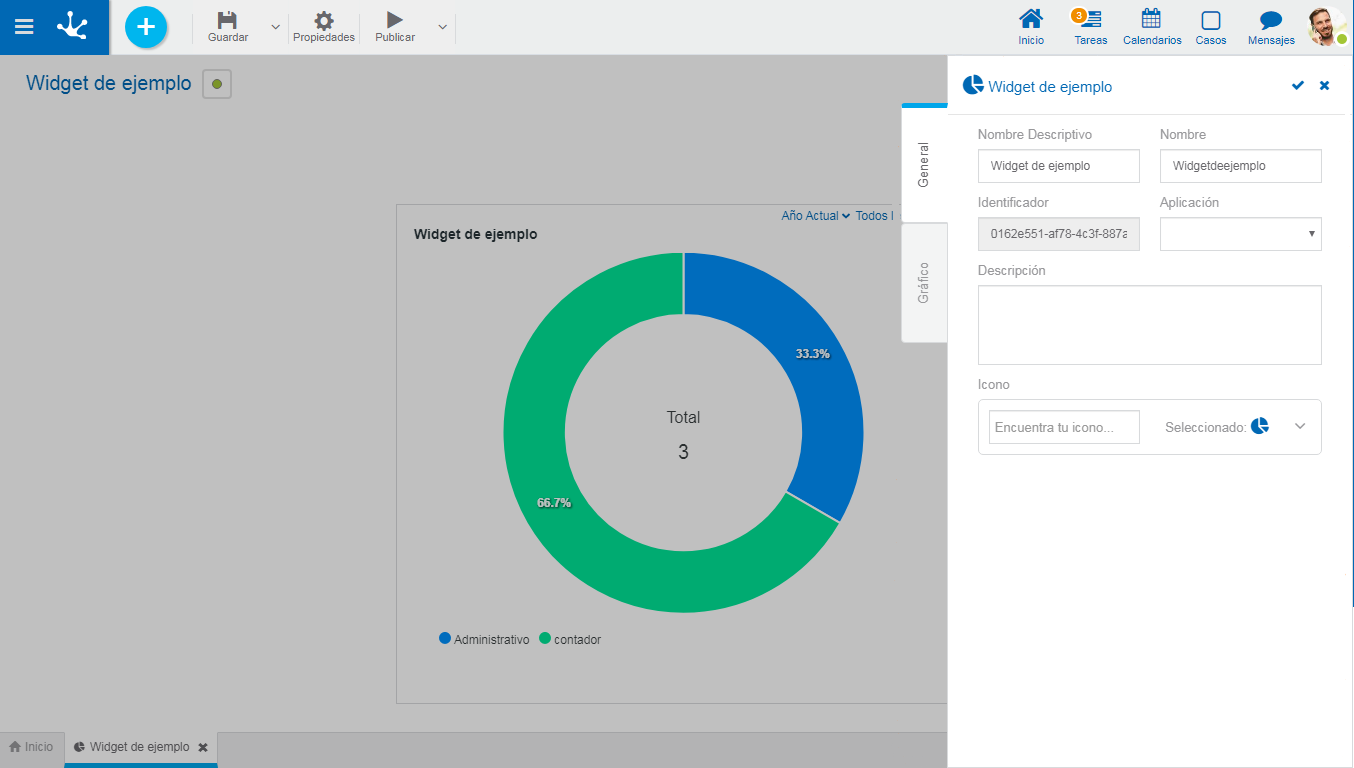1354x768 pixels.
Task: Edit the Nombre Descriptivo field
Action: pyautogui.click(x=1059, y=166)
